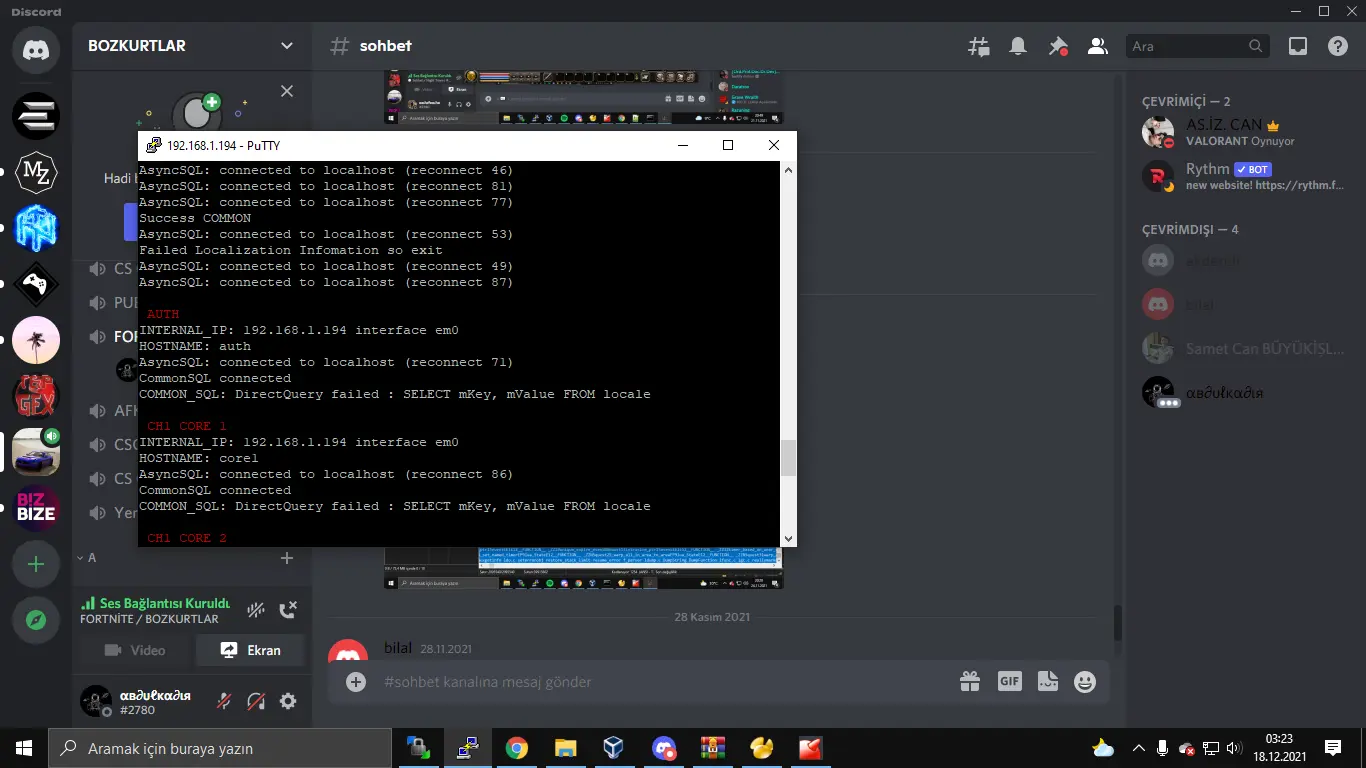This screenshot has height=768, width=1366.
Task: Deafen yourself with the headphone icon
Action: pos(255,701)
